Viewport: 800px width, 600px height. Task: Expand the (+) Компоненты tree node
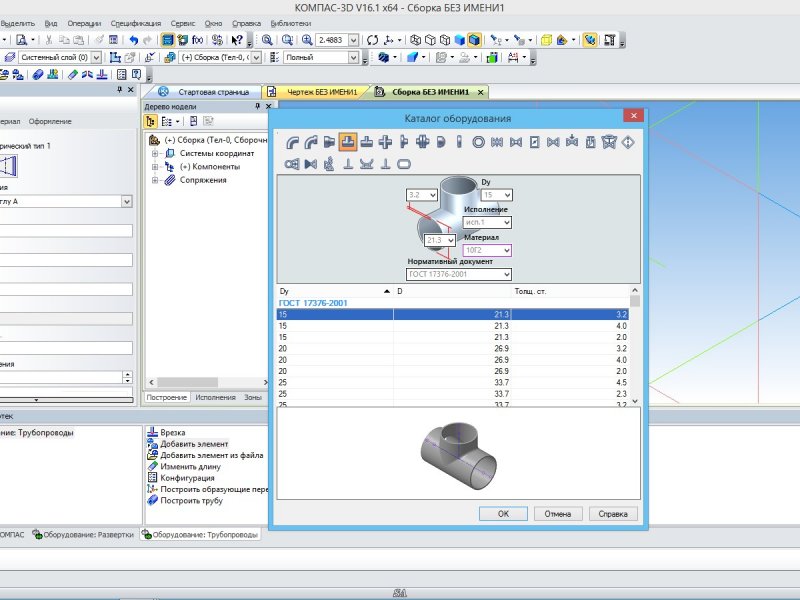[155, 166]
